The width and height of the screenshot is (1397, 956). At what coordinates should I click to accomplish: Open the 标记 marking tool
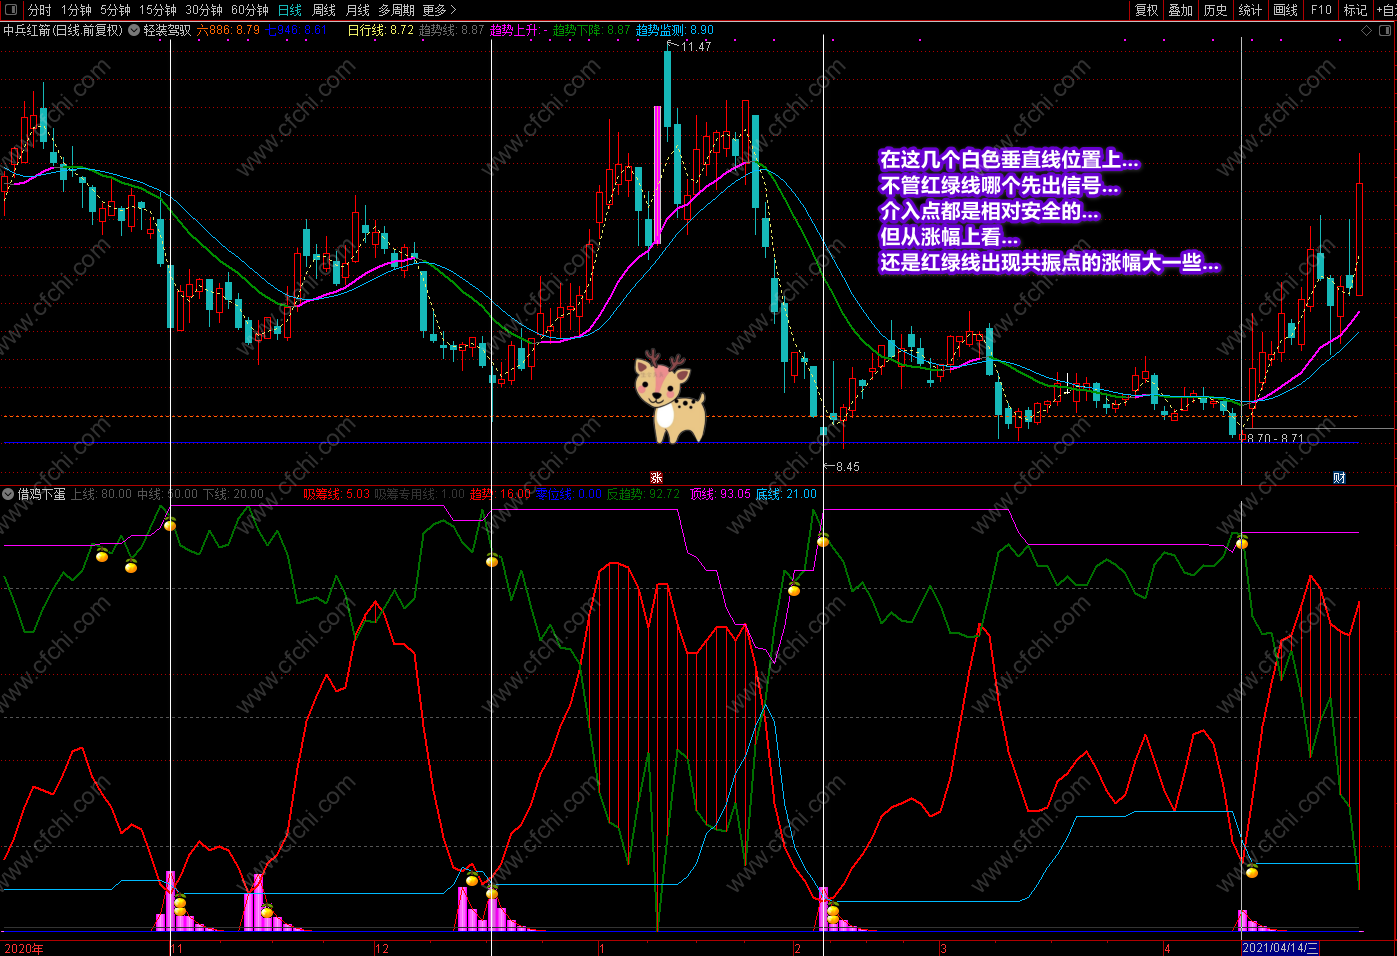tap(1355, 10)
